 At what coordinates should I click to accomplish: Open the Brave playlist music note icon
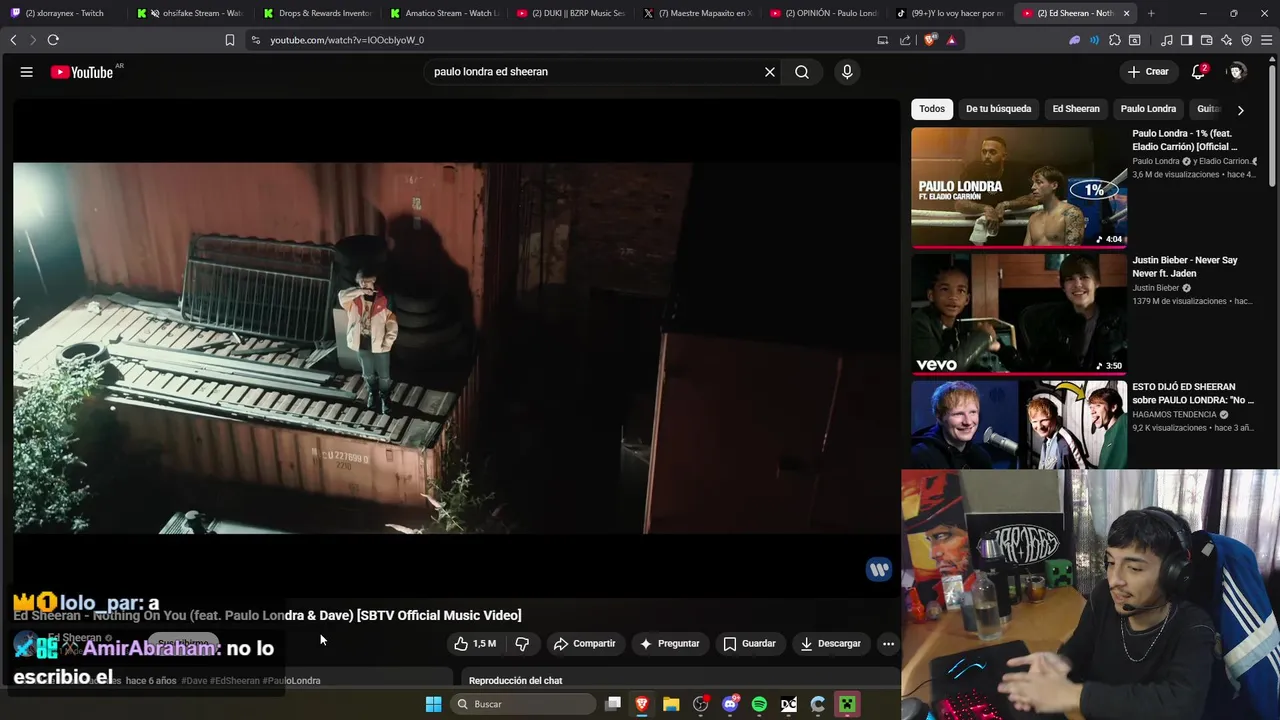tap(1167, 40)
